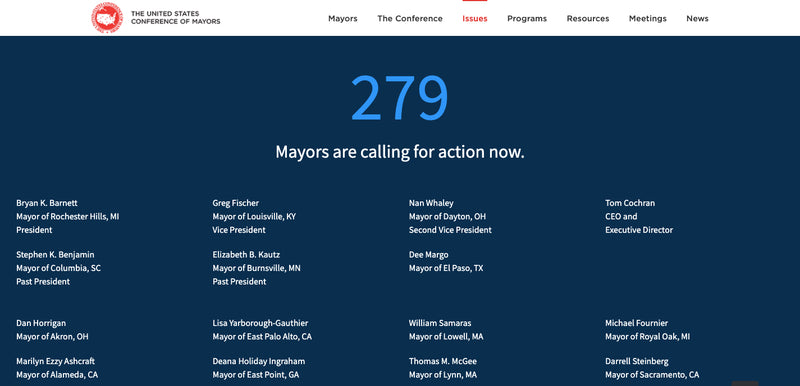The width and height of the screenshot is (800, 386).
Task: Open the Programs menu
Action: [x=527, y=18]
